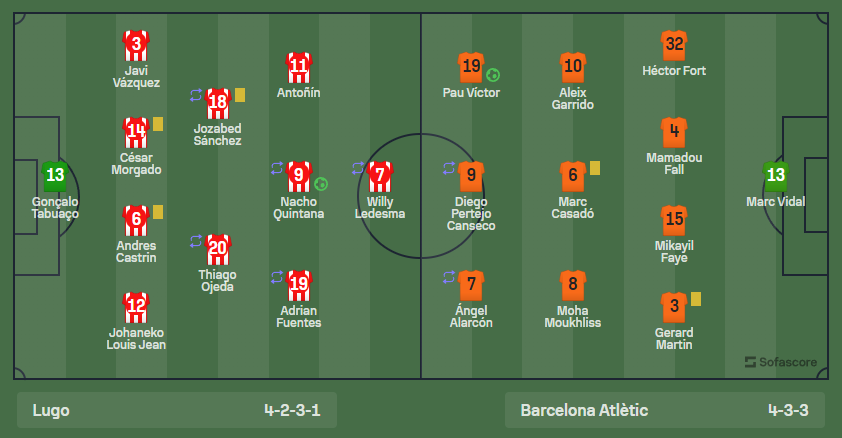
Task: Click Mamadou Fall's number 4 shirt
Action: pos(674,132)
